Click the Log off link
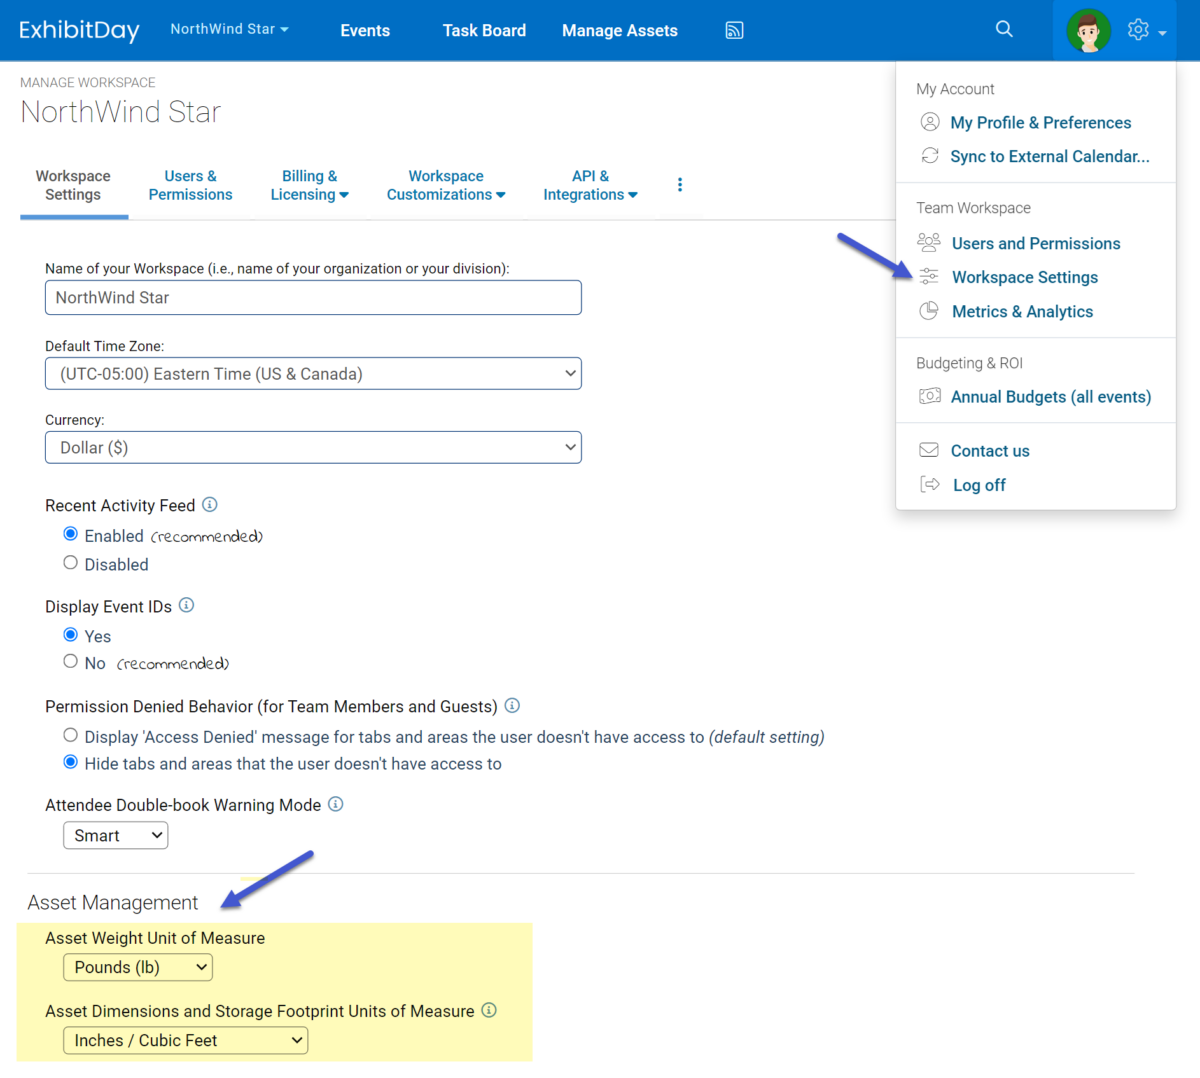Screen dimensions: 1200x1078 pyautogui.click(x=979, y=485)
